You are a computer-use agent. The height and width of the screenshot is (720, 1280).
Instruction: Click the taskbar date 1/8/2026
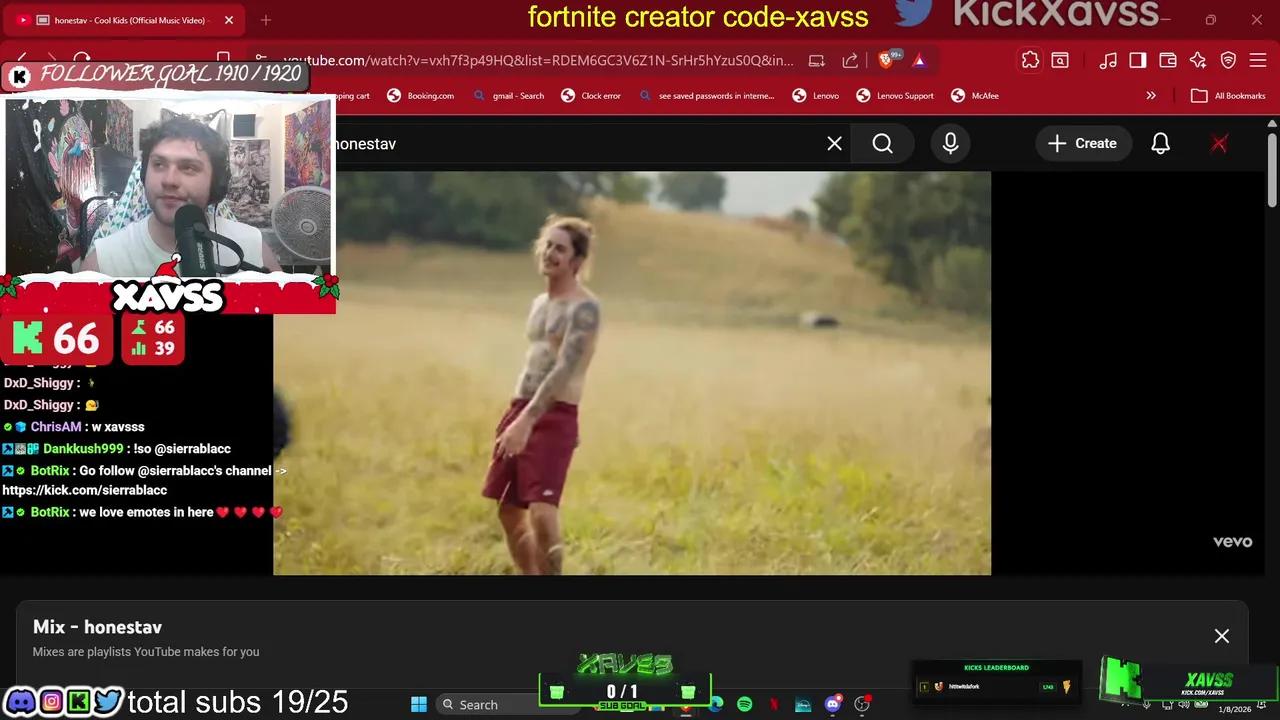(x=1235, y=709)
